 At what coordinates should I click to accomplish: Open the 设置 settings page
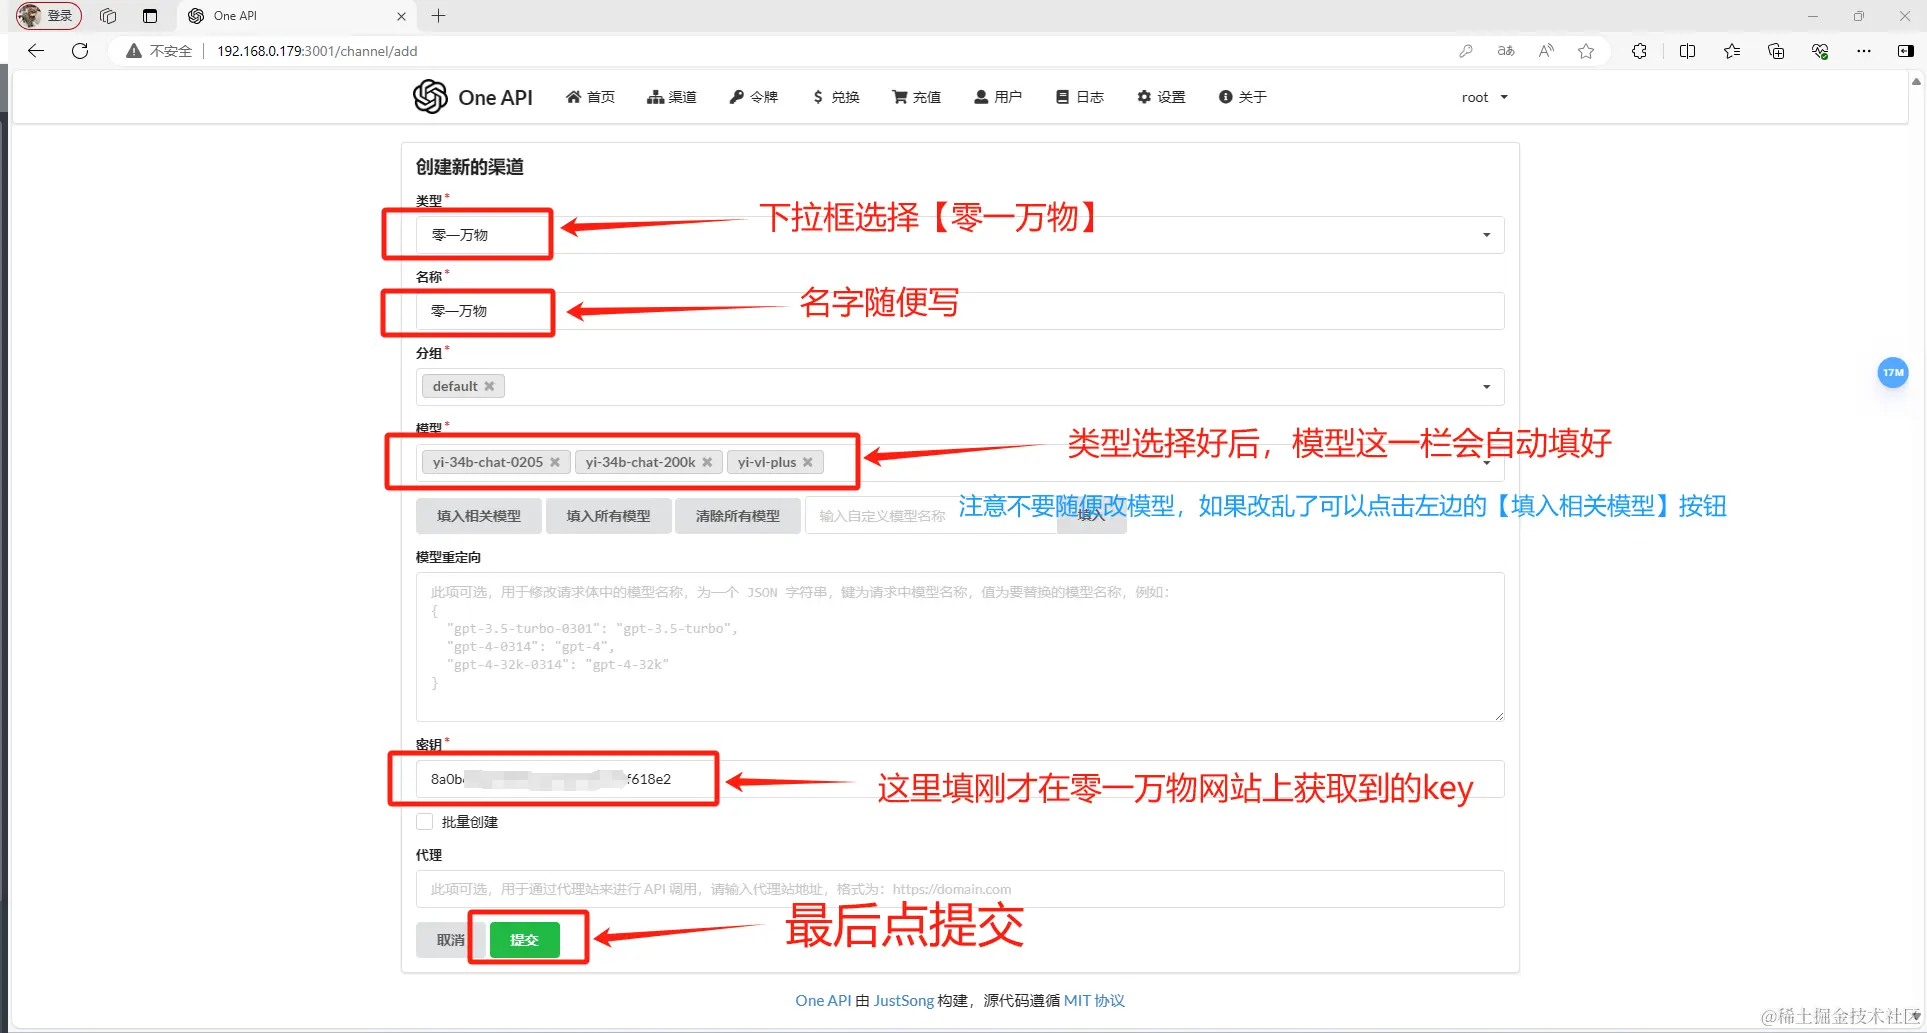click(x=1161, y=97)
